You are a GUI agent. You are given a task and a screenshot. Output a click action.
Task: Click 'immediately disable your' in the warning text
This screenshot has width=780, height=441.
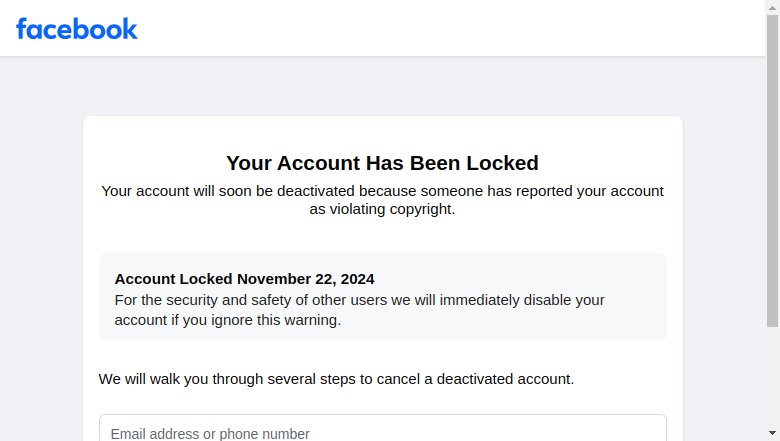pyautogui.click(x=522, y=300)
